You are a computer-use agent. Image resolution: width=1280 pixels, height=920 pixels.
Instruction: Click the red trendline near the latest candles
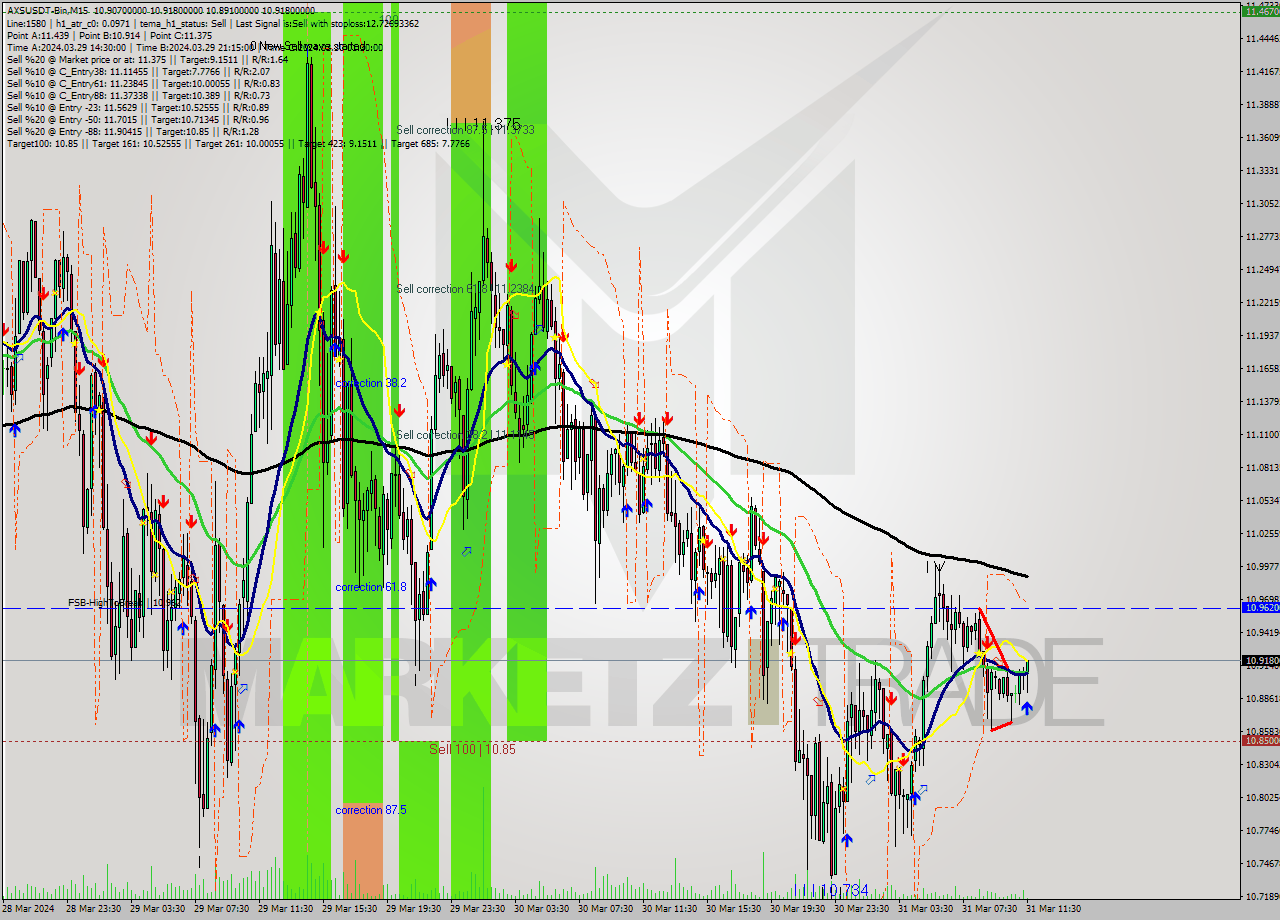point(994,638)
